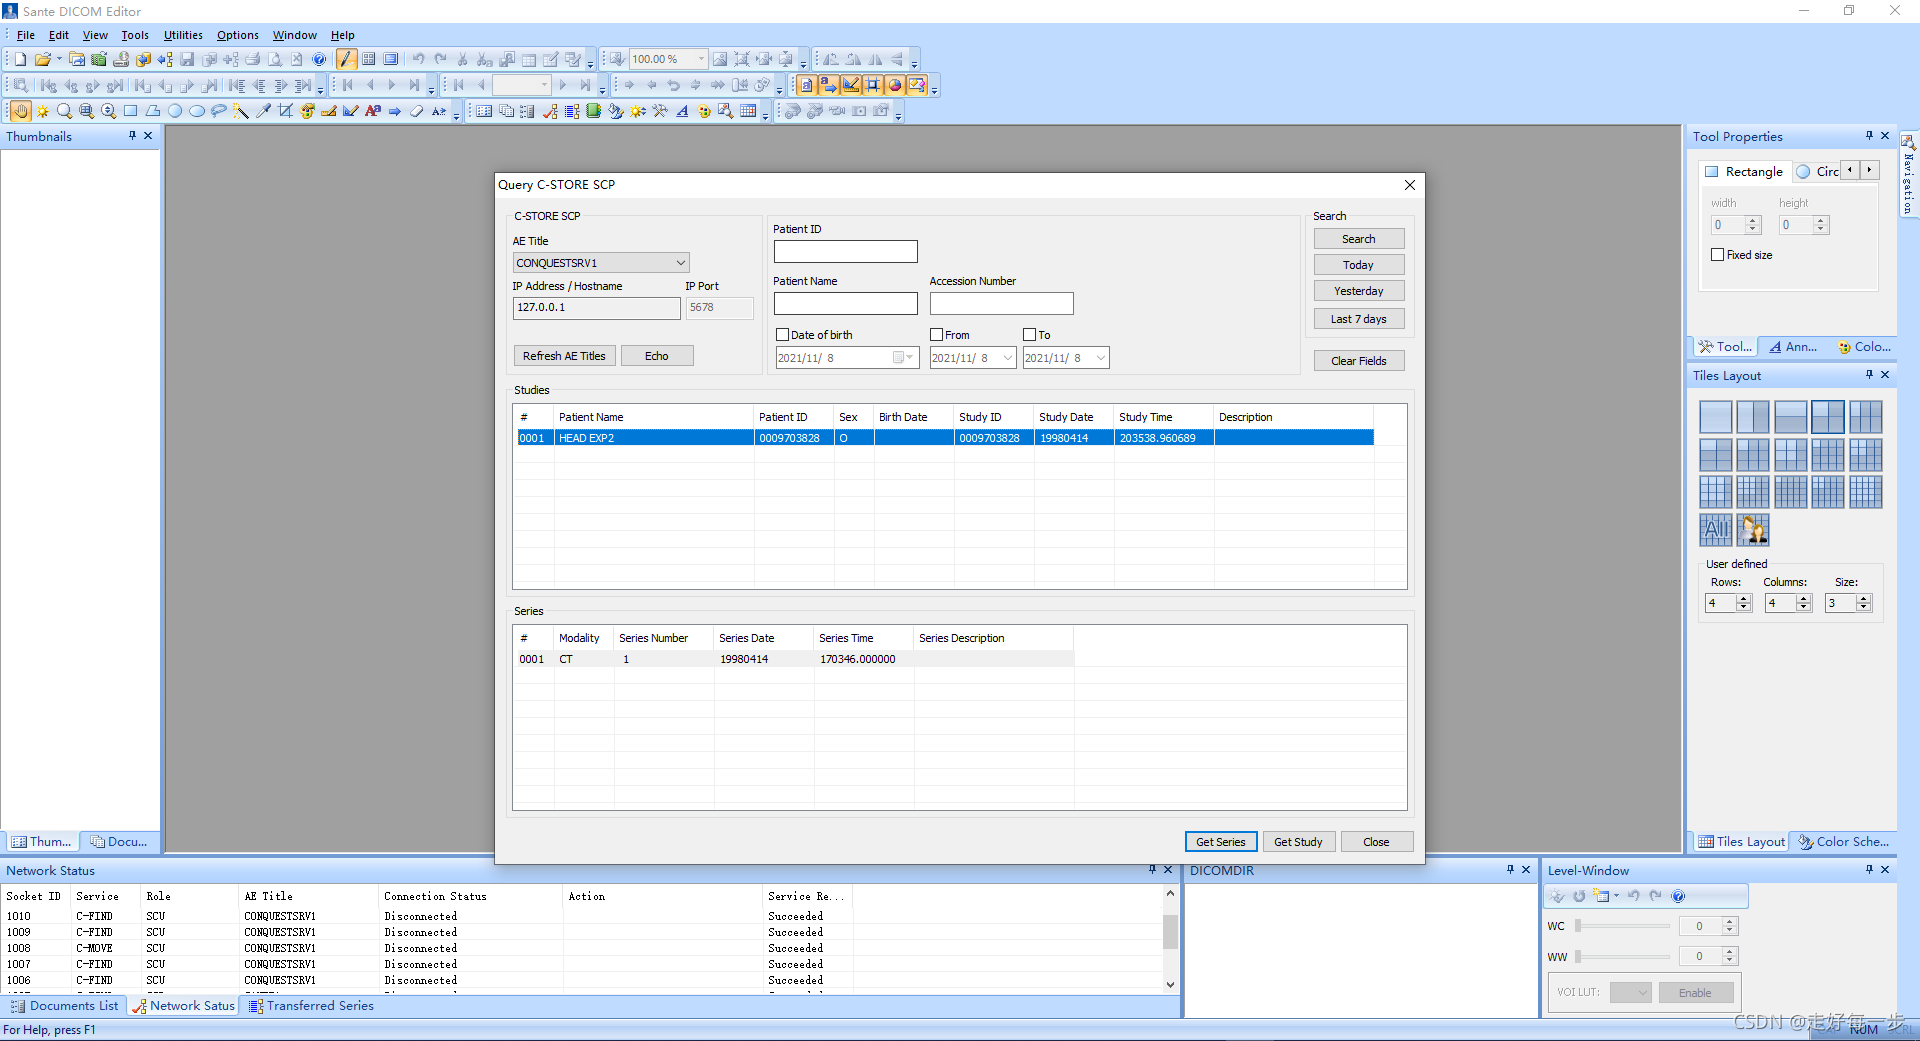Viewport: 1920px width, 1041px height.
Task: Click the 'All' tiles layout icon
Action: pyautogui.click(x=1715, y=529)
